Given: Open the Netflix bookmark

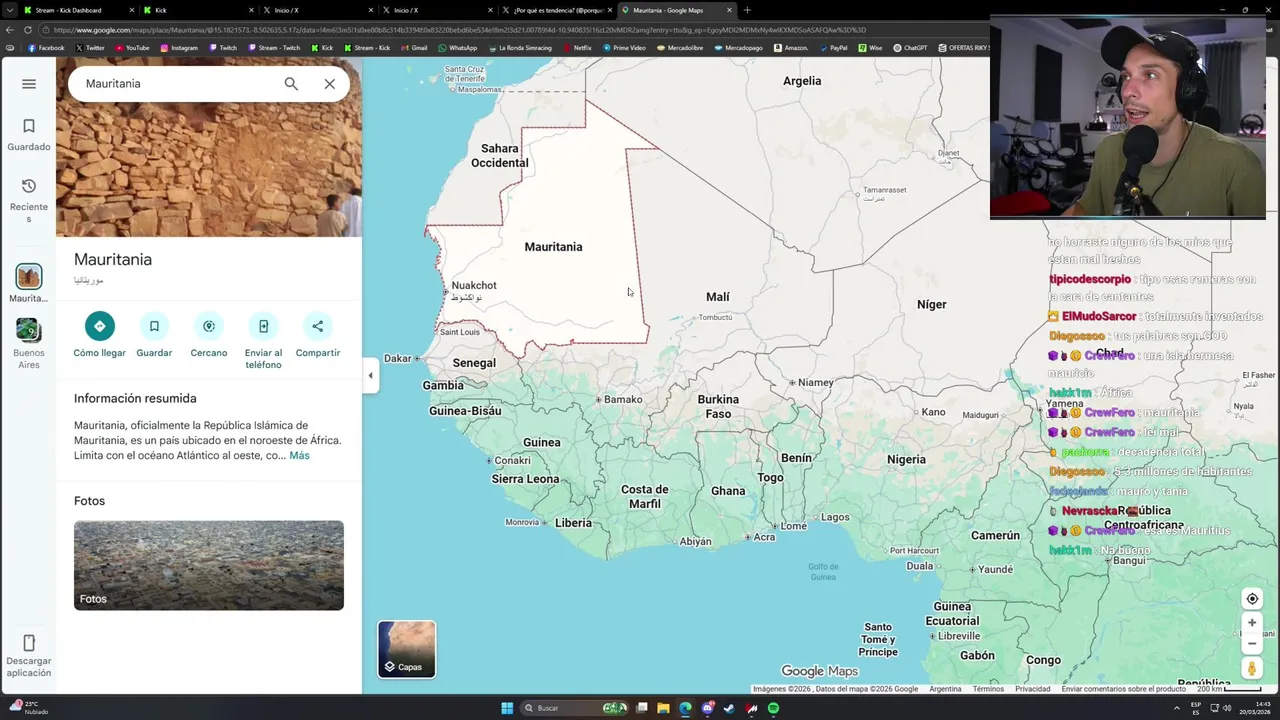Looking at the screenshot, I should pos(578,48).
